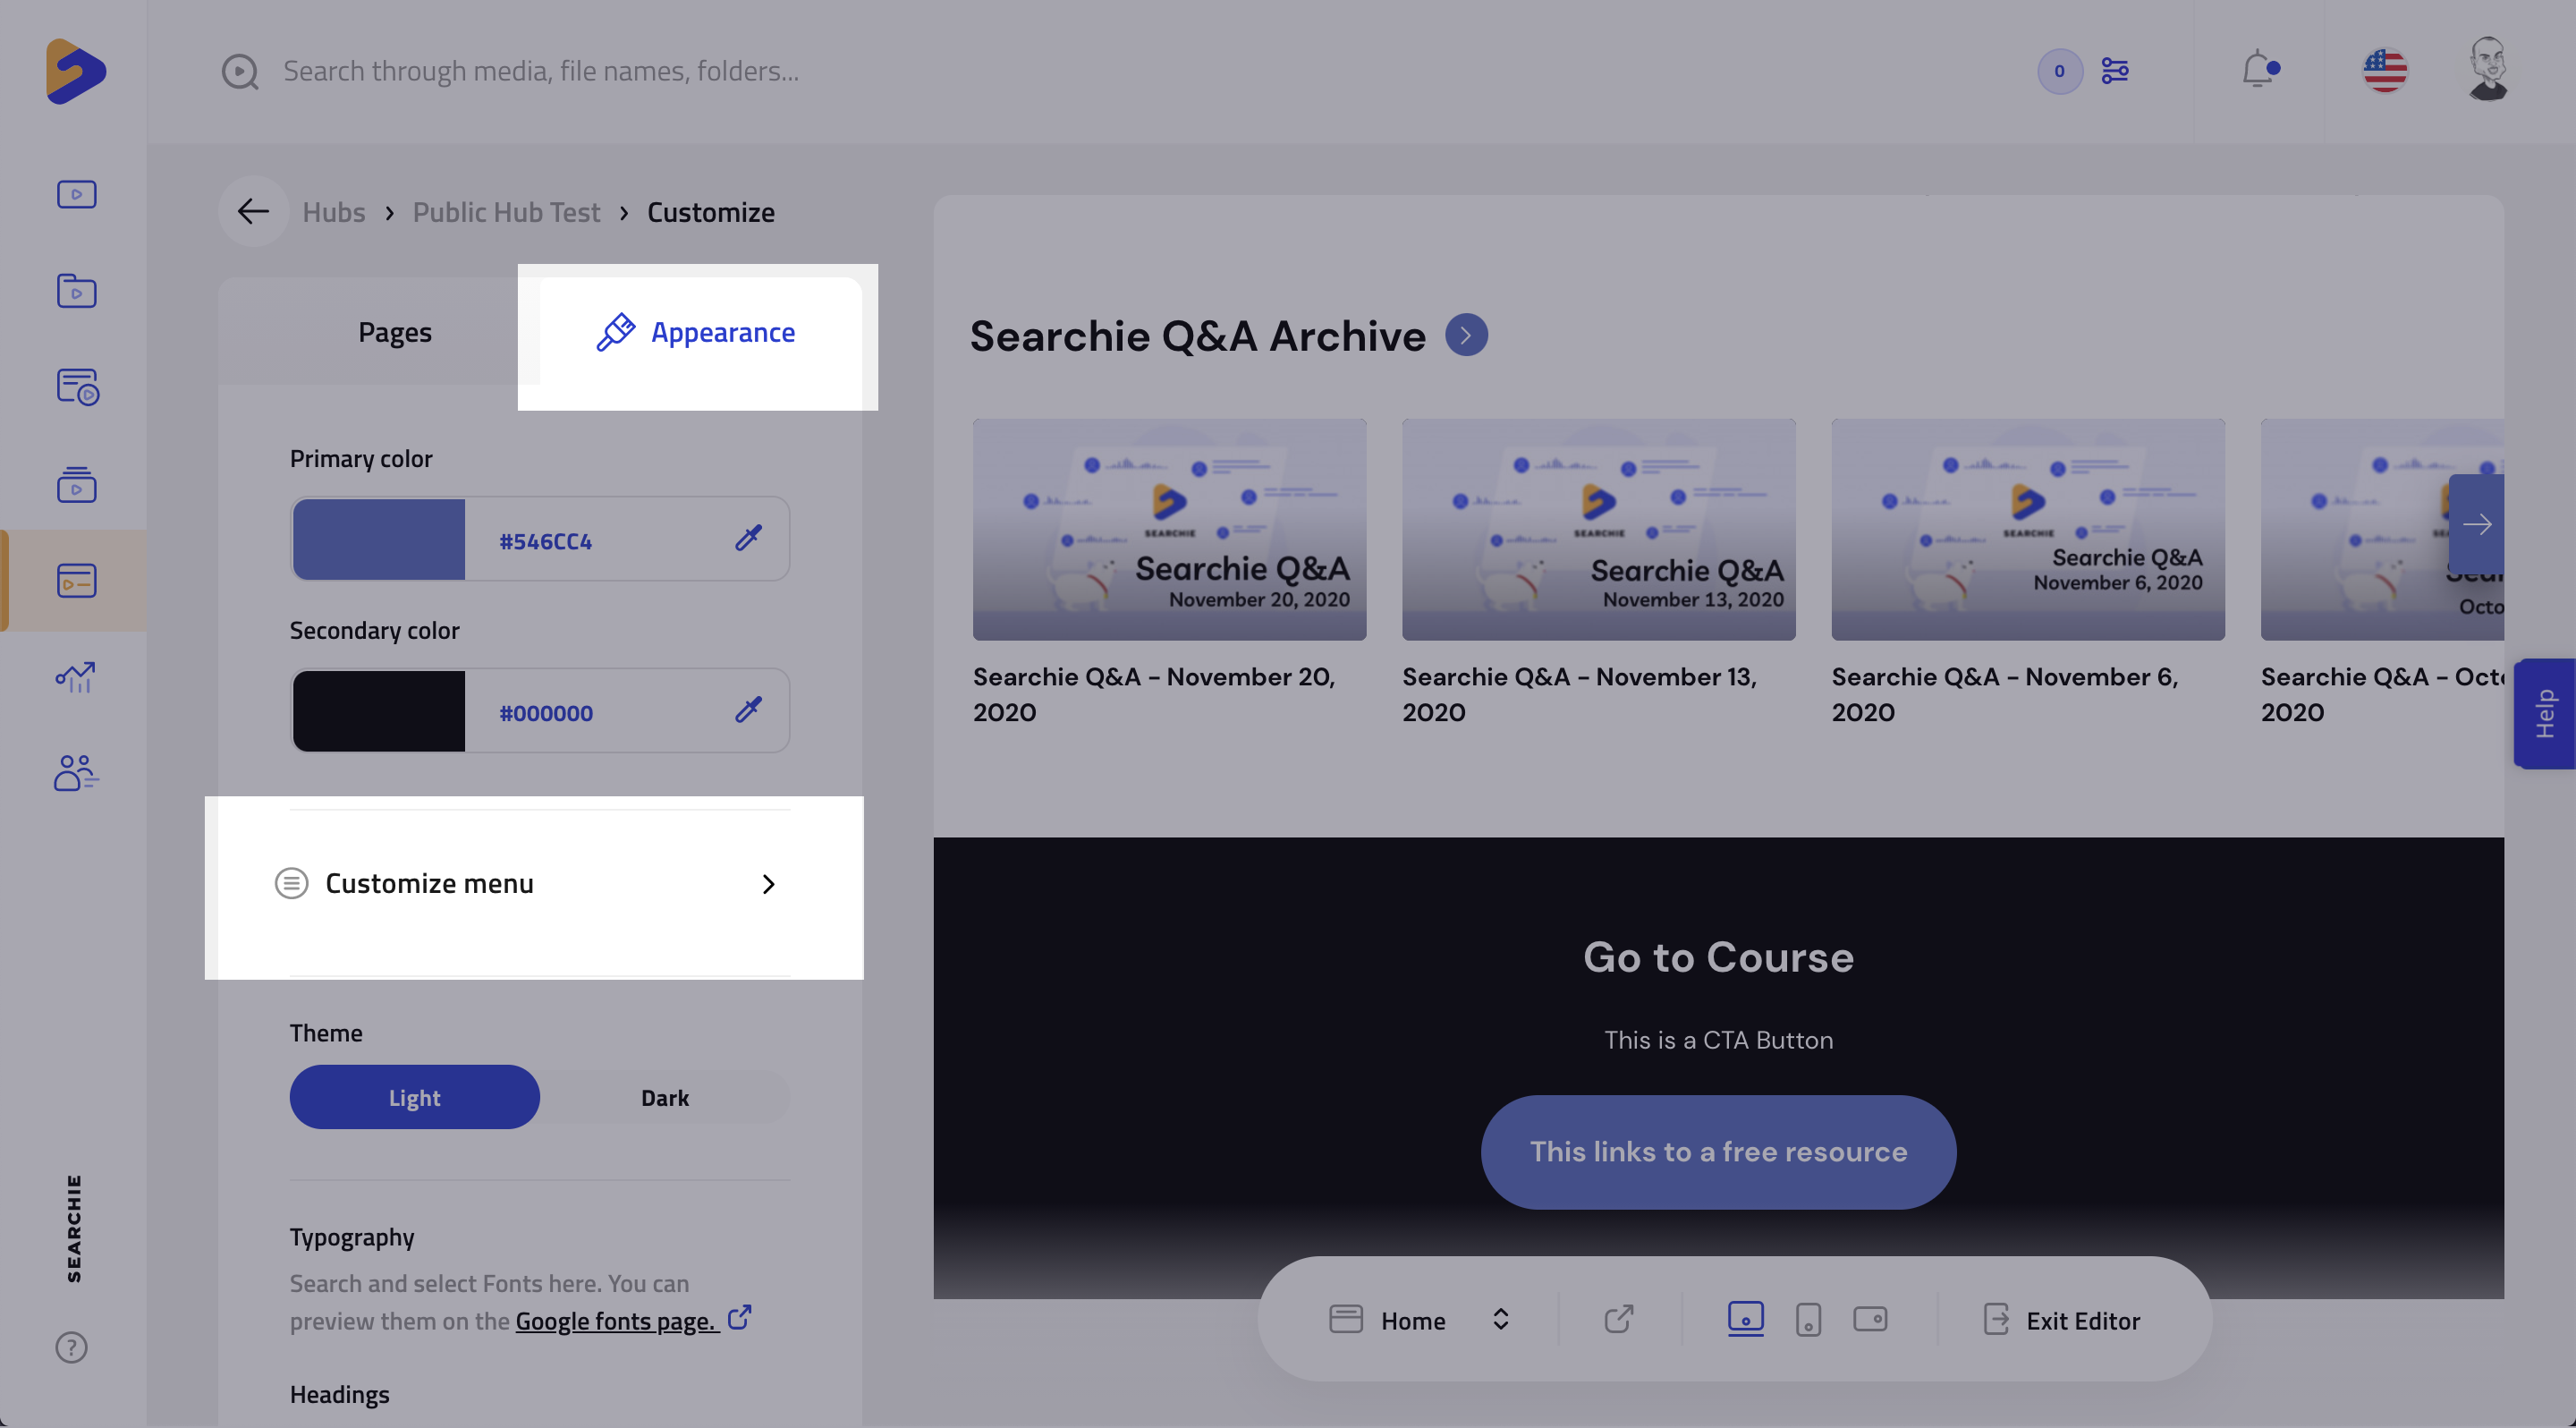Open the analytics chart sidebar icon
This screenshot has height=1428, width=2576.
tap(76, 677)
